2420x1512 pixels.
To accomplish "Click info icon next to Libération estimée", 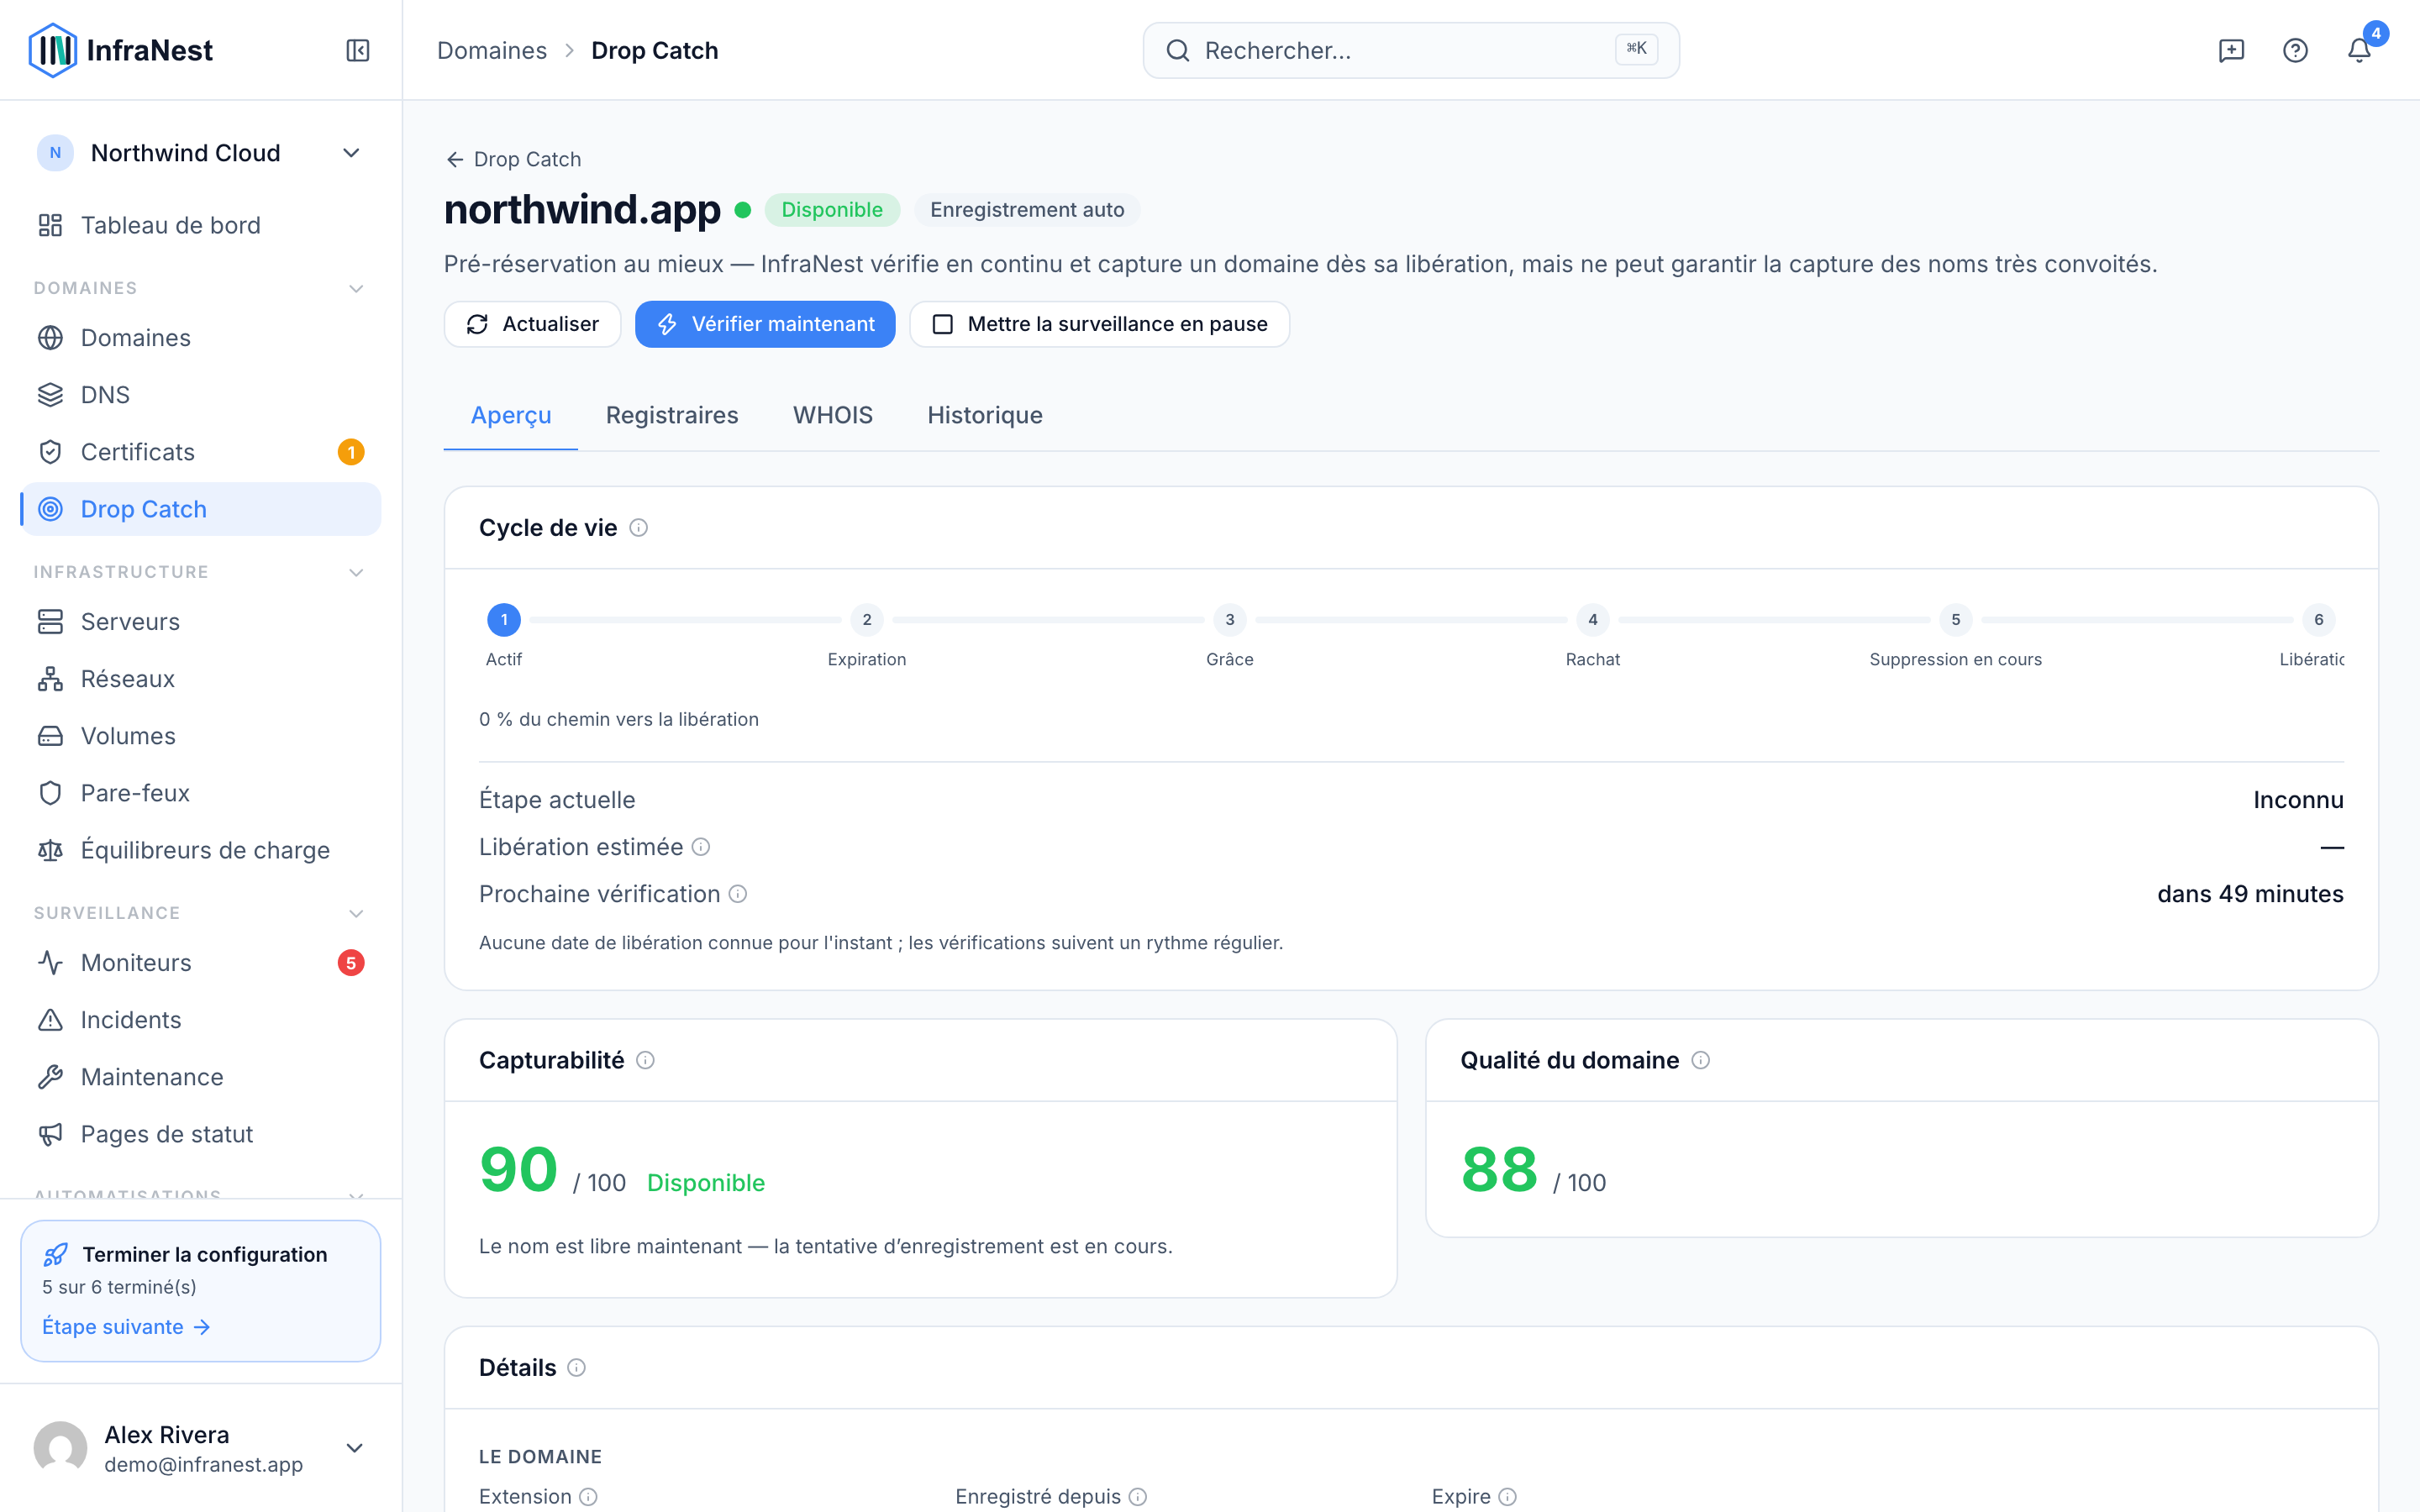I will click(701, 847).
